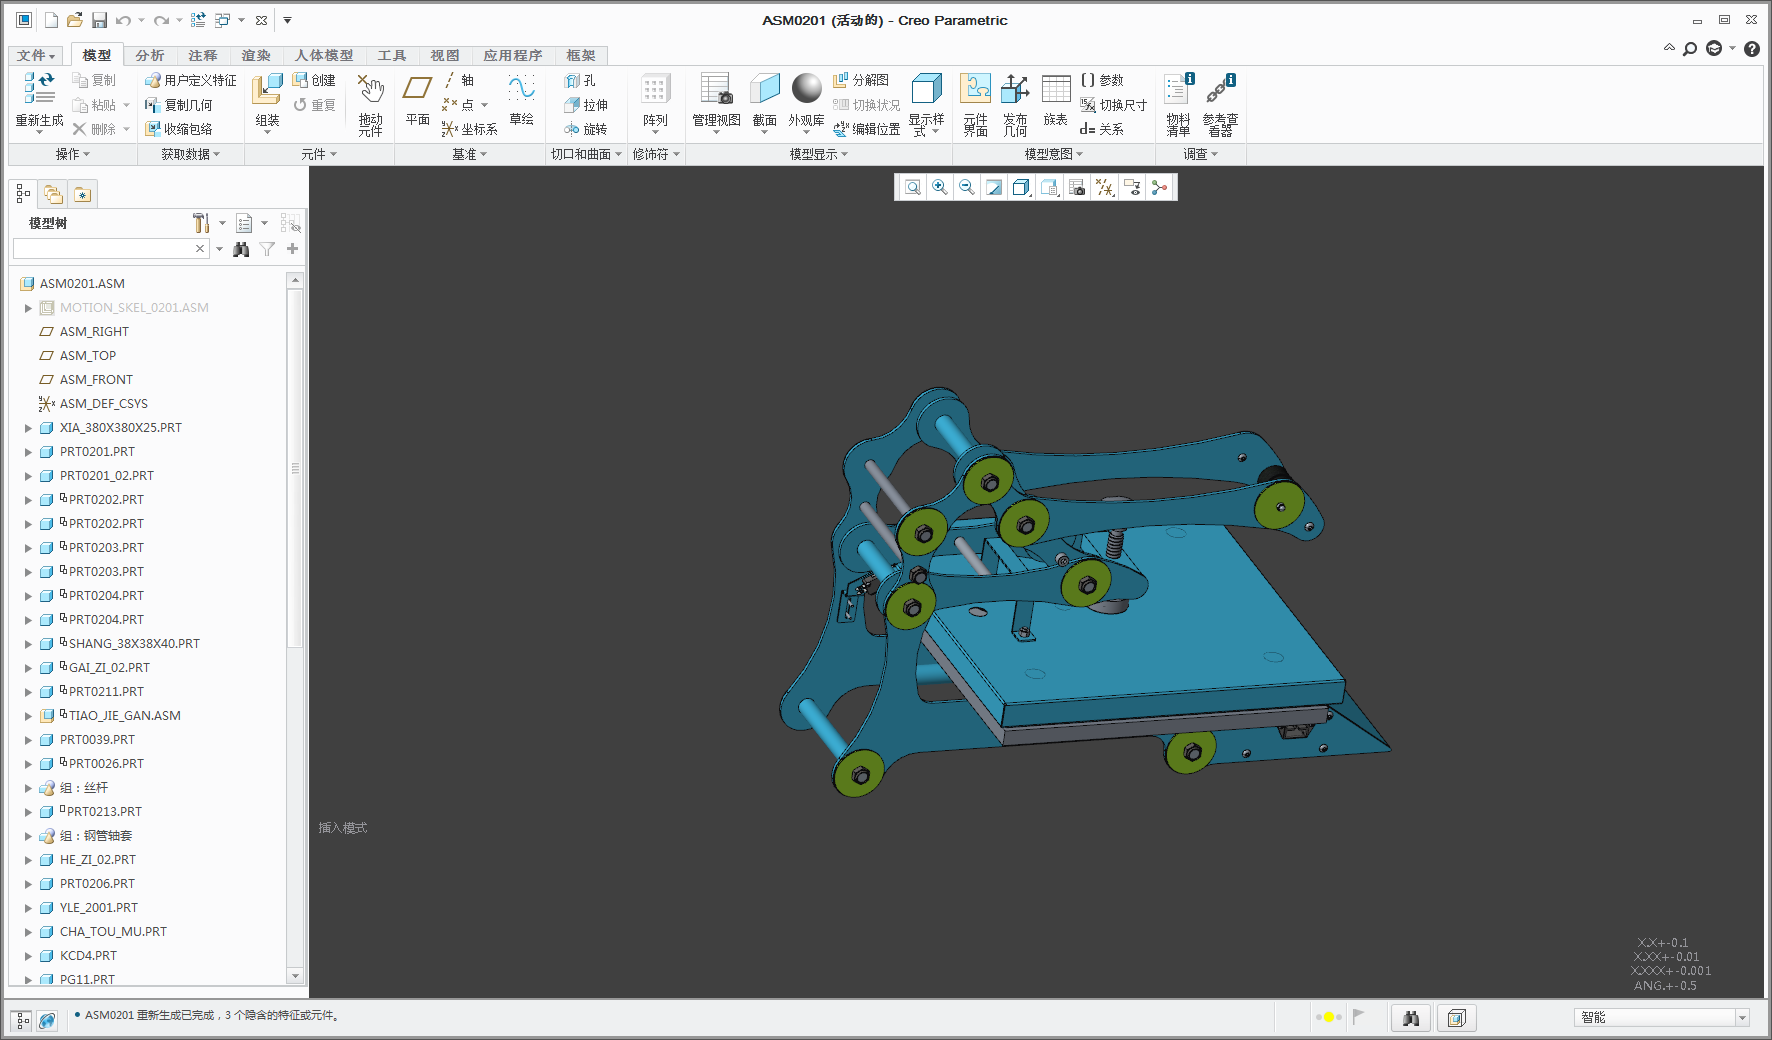Toggle the spin center display icon
The image size is (1772, 1040).
[1159, 187]
